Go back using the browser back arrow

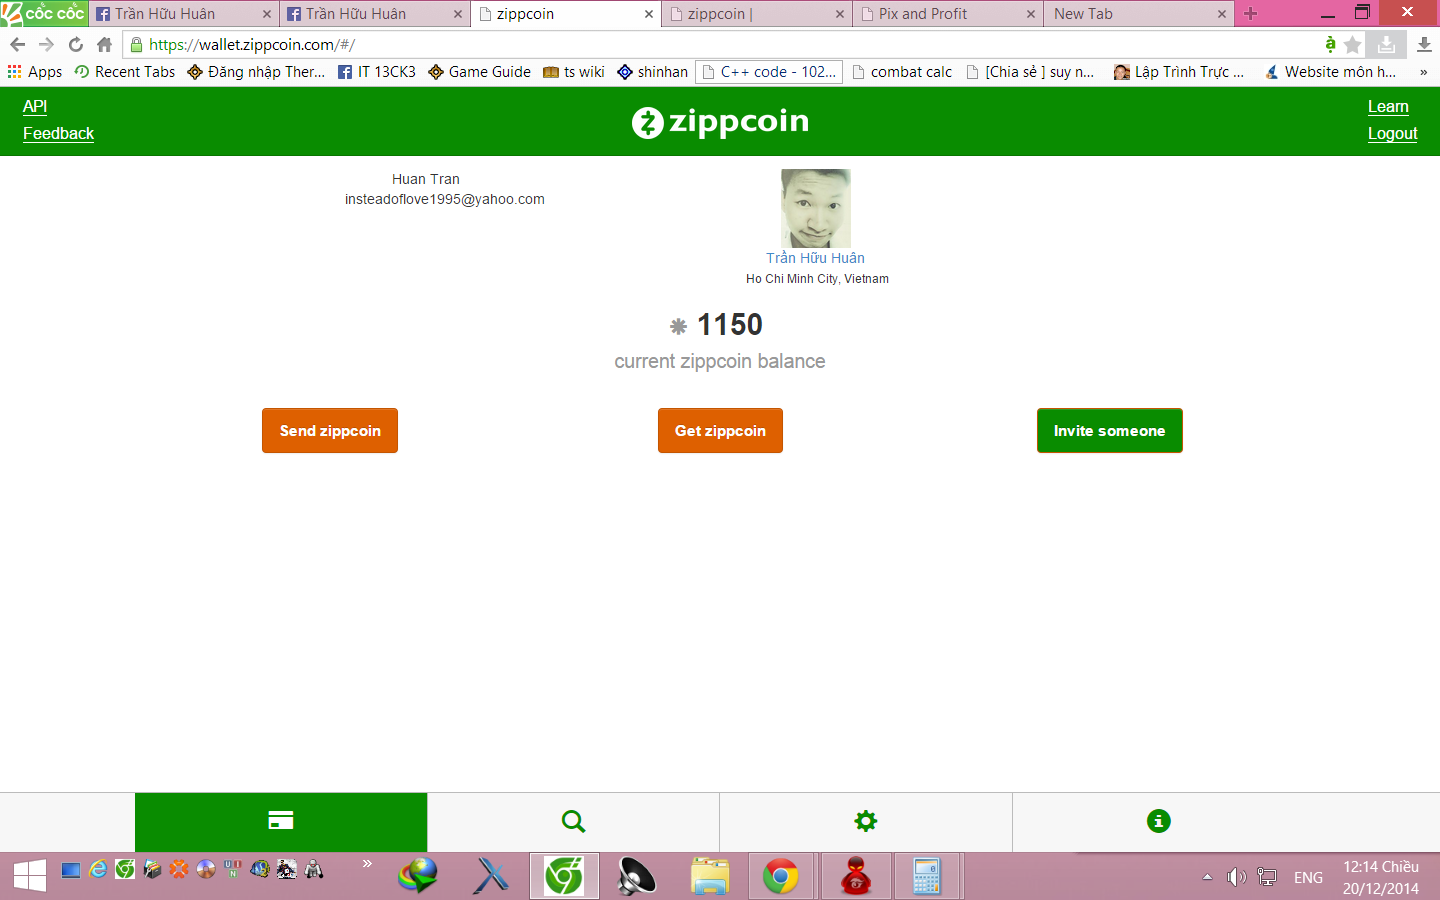17,45
